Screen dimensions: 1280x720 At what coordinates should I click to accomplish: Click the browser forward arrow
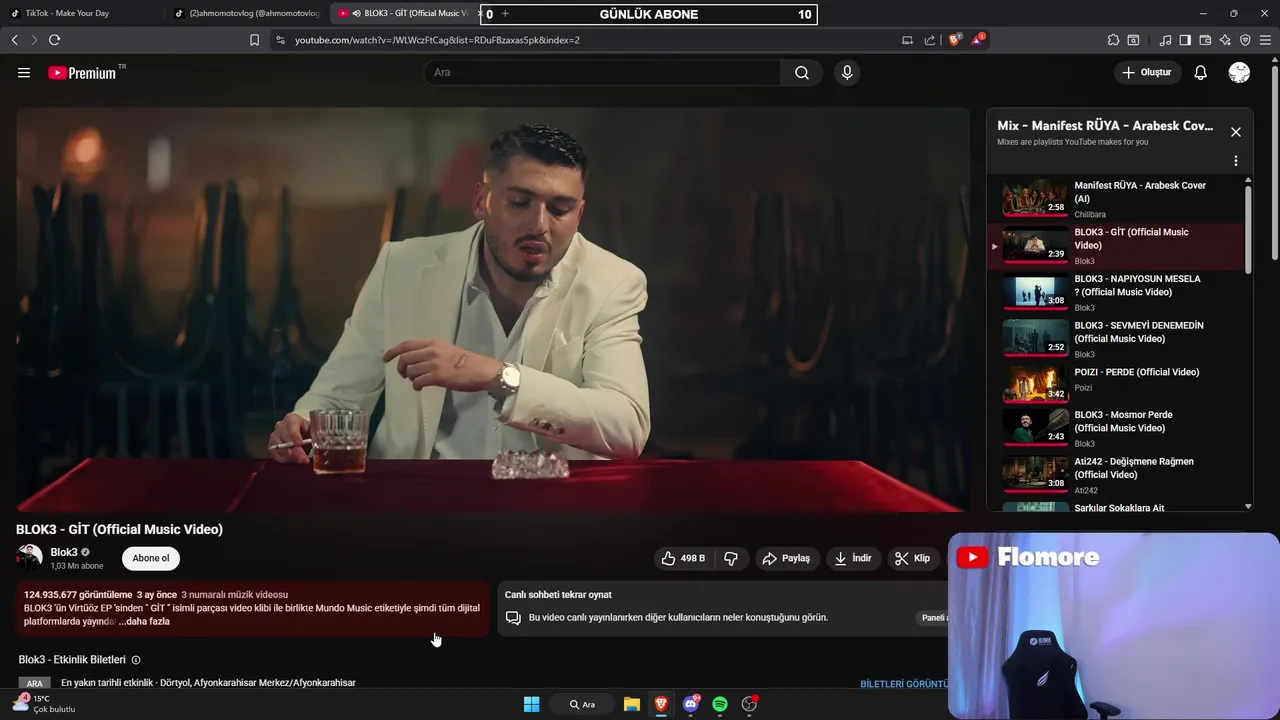click(34, 40)
